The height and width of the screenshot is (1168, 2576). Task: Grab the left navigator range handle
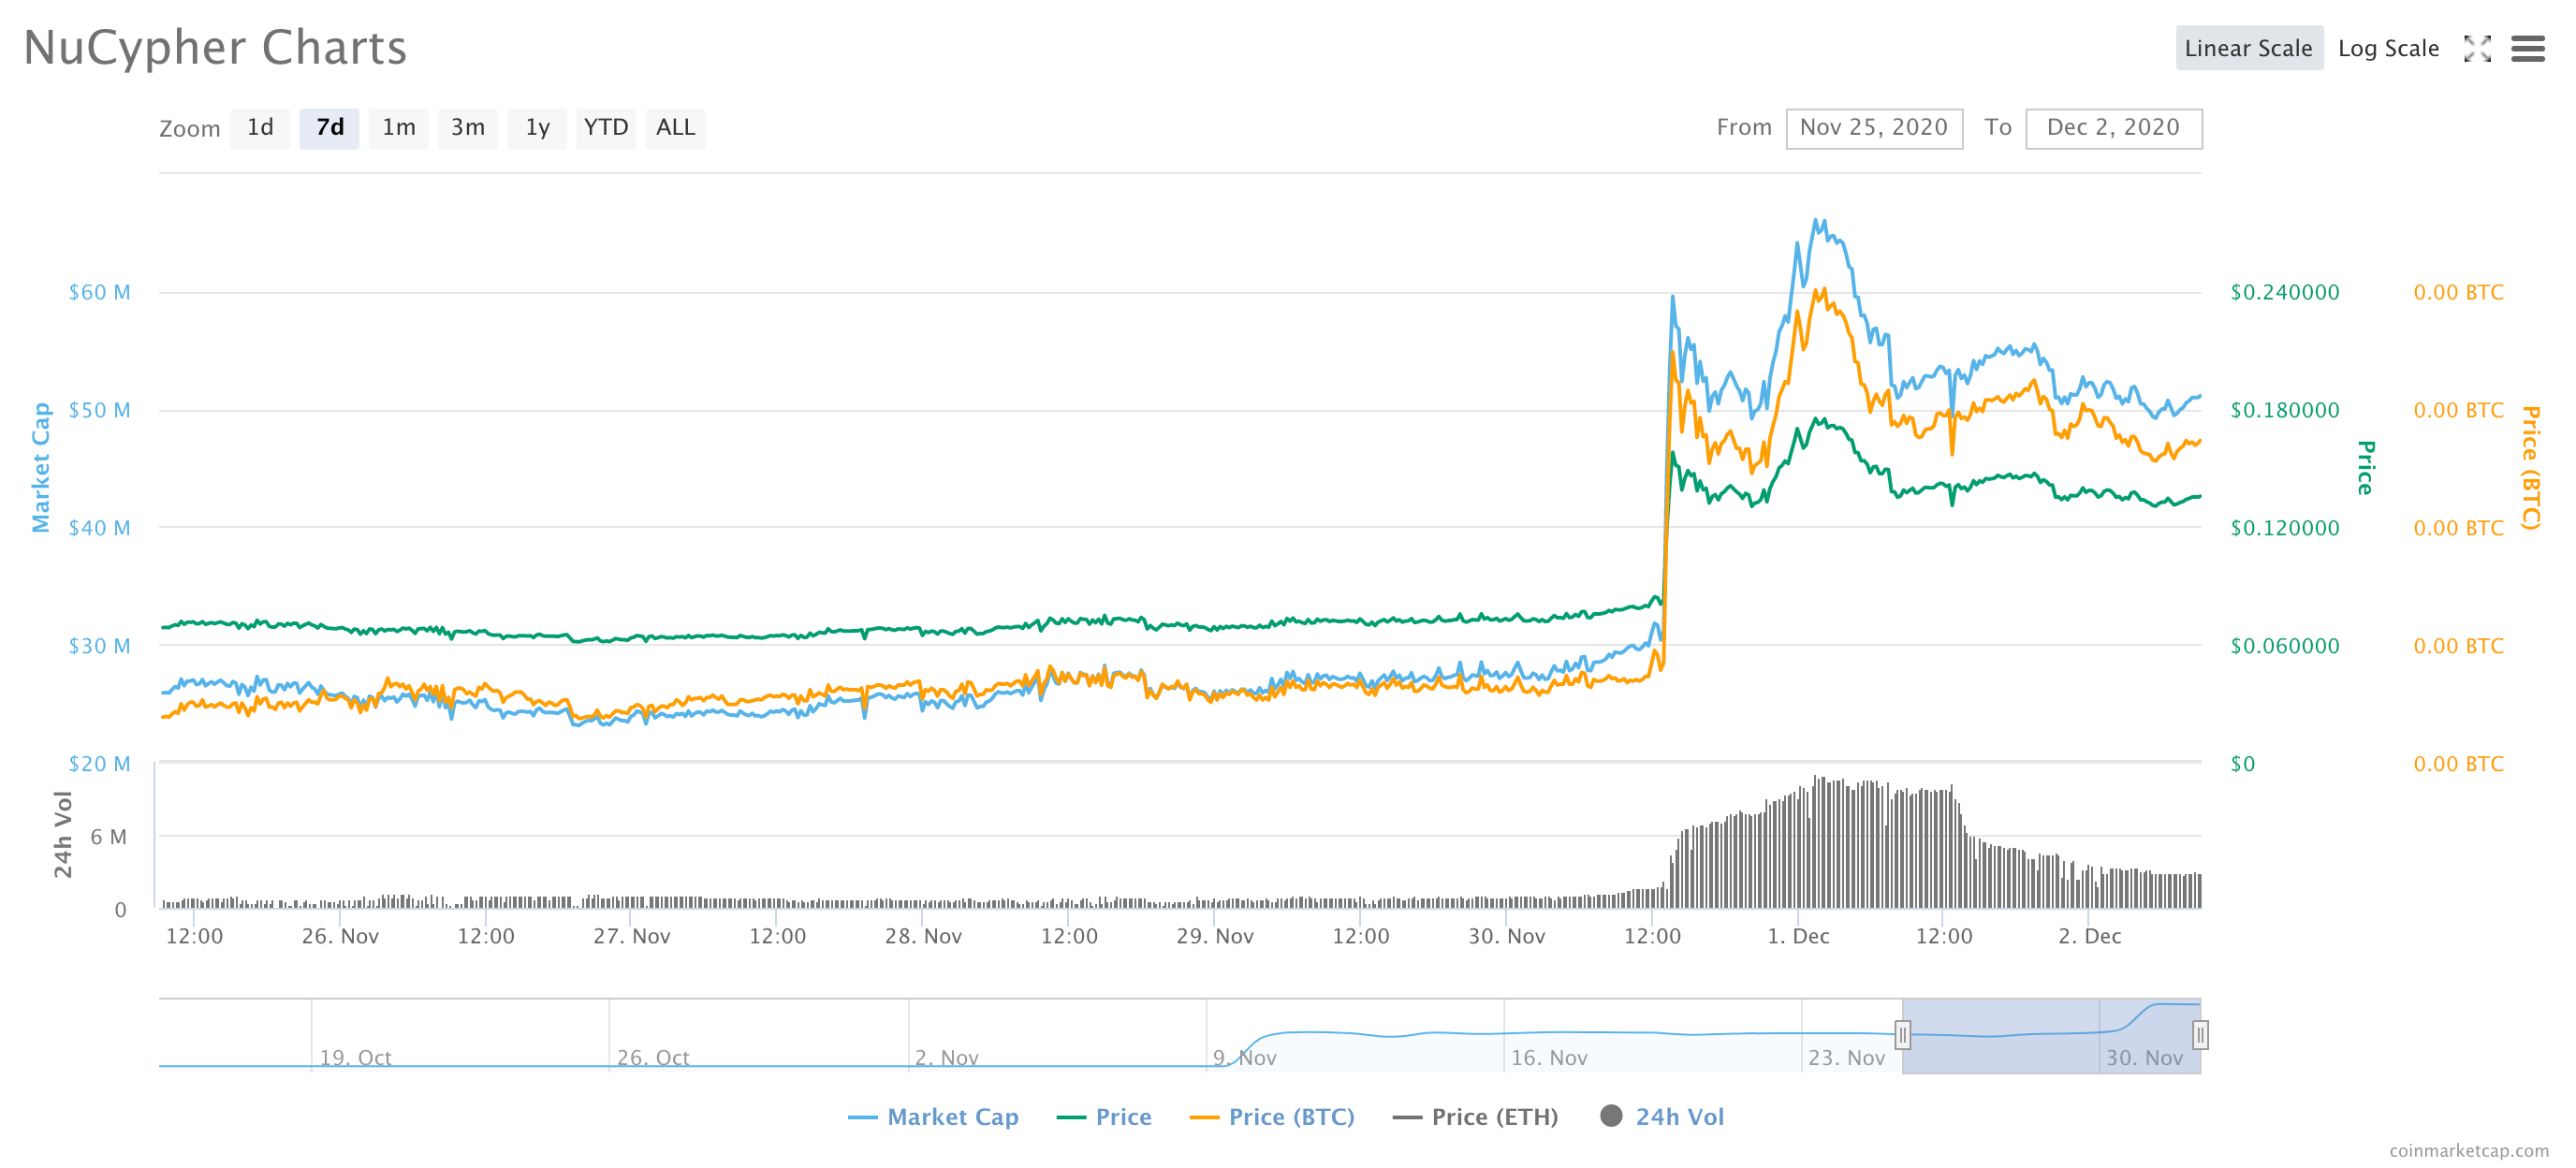click(x=1902, y=1034)
